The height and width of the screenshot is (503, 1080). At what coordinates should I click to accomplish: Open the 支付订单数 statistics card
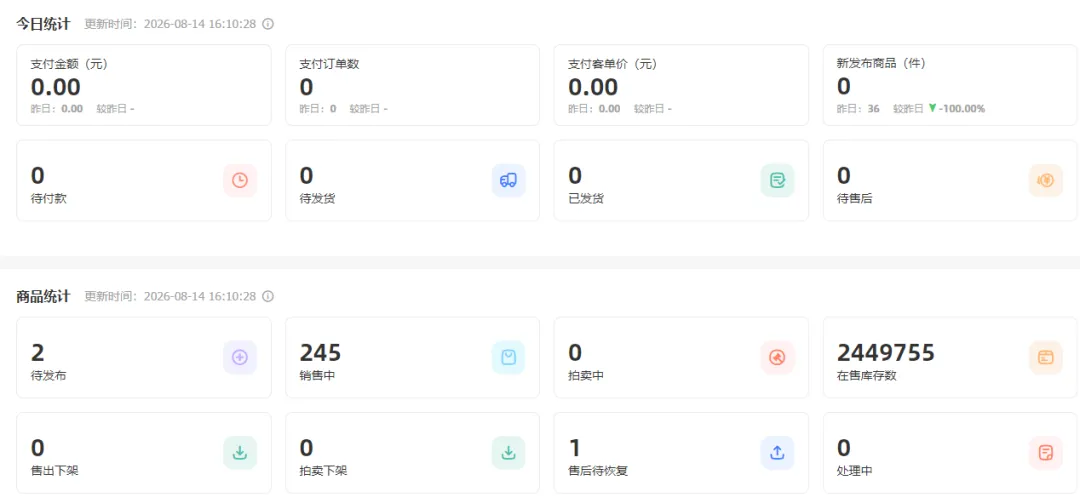click(x=413, y=85)
